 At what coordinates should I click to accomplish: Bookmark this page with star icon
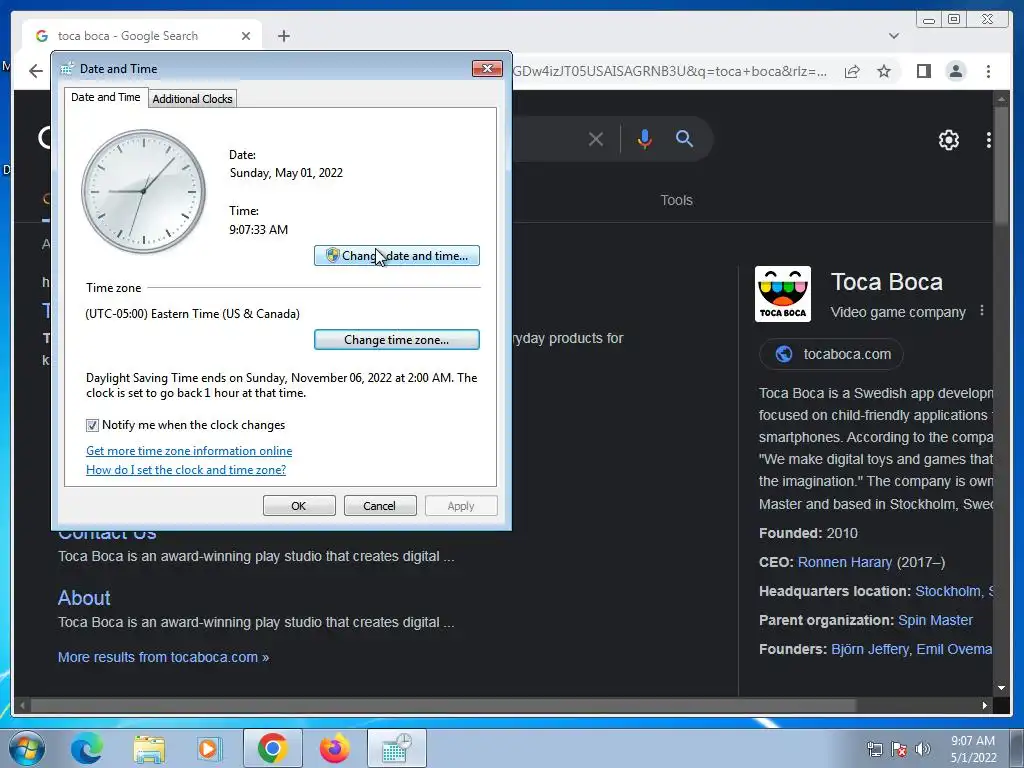[x=884, y=71]
